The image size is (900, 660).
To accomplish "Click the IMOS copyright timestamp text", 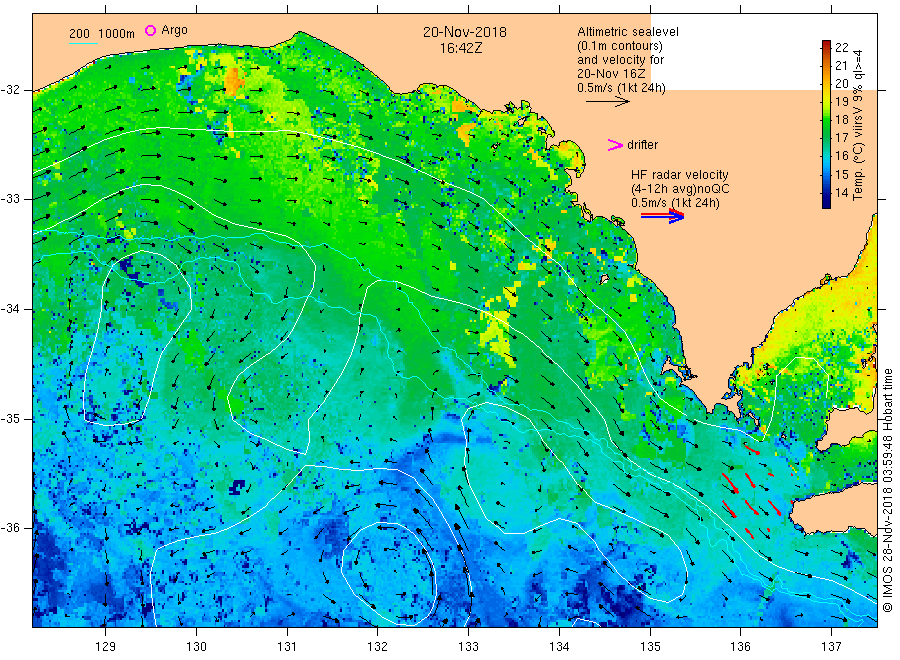I will [x=888, y=490].
